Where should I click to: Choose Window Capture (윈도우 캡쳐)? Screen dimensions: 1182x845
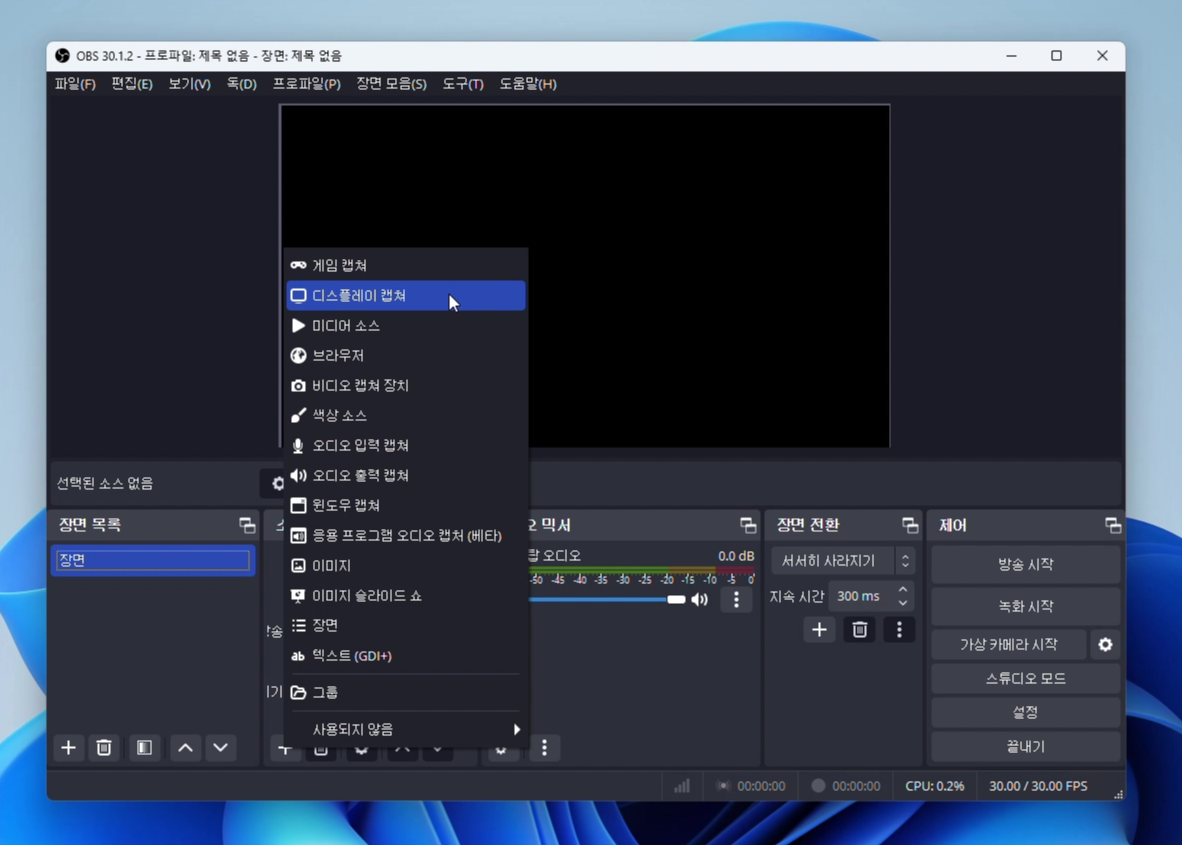406,505
